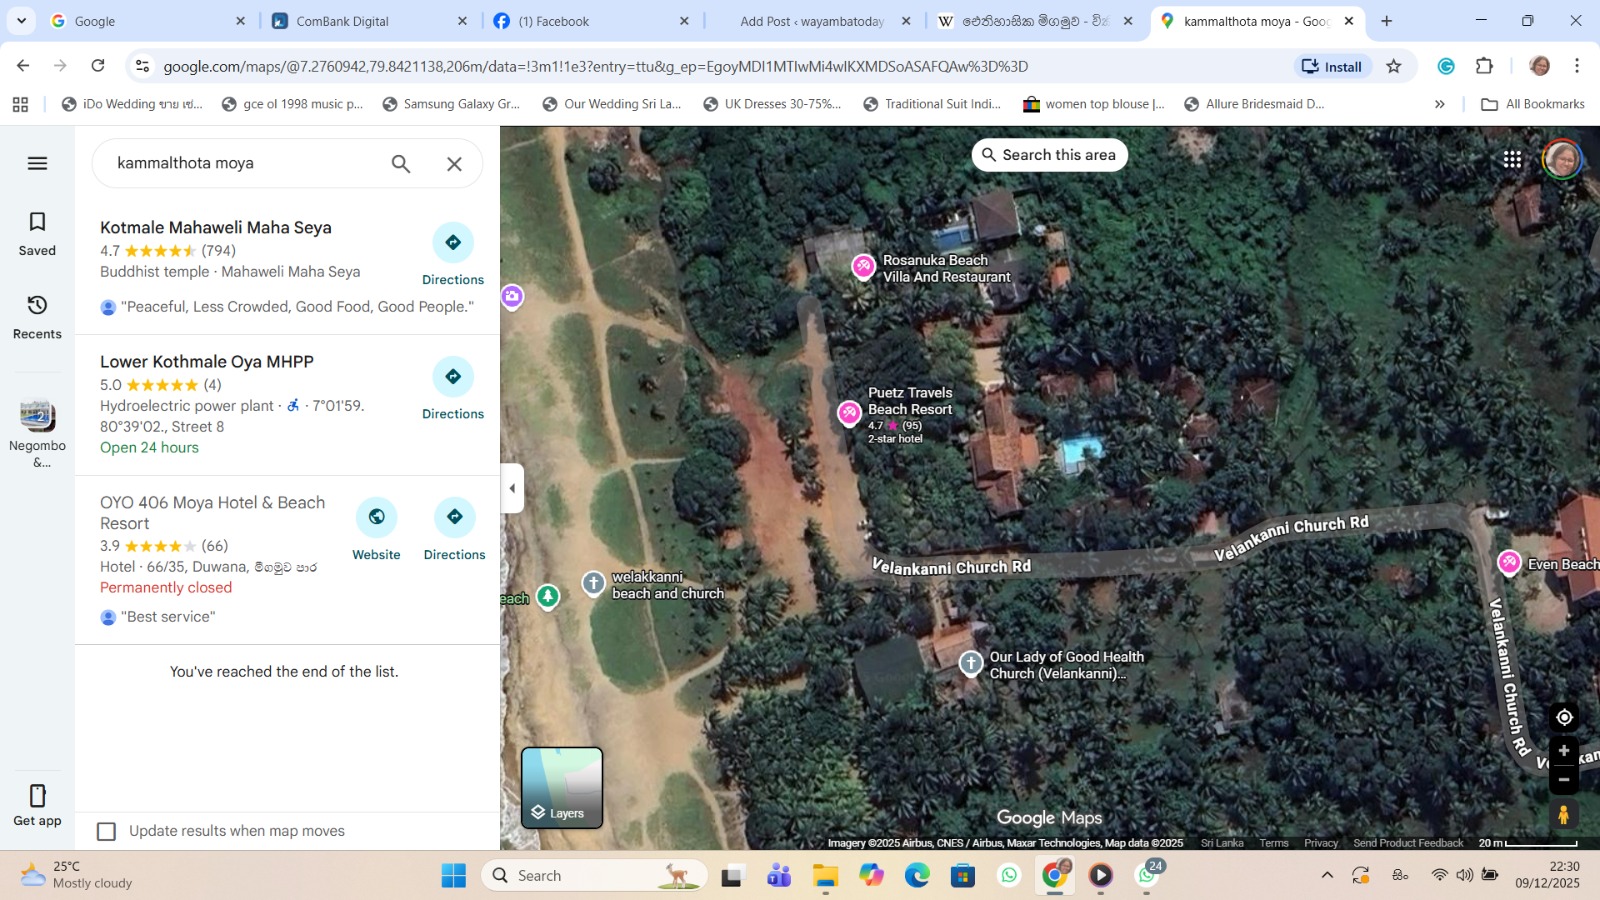Click the search magnifier icon

click(x=401, y=164)
